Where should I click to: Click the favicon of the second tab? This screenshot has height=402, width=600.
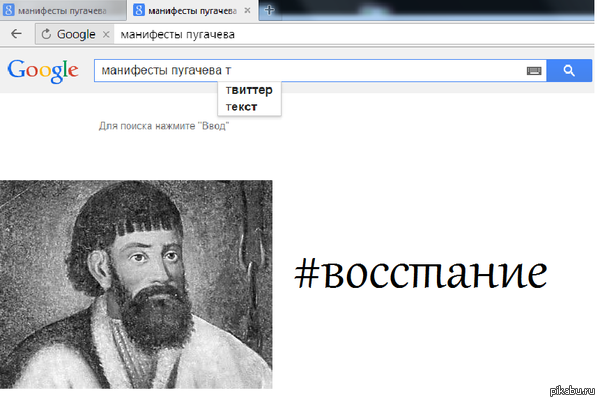click(138, 10)
